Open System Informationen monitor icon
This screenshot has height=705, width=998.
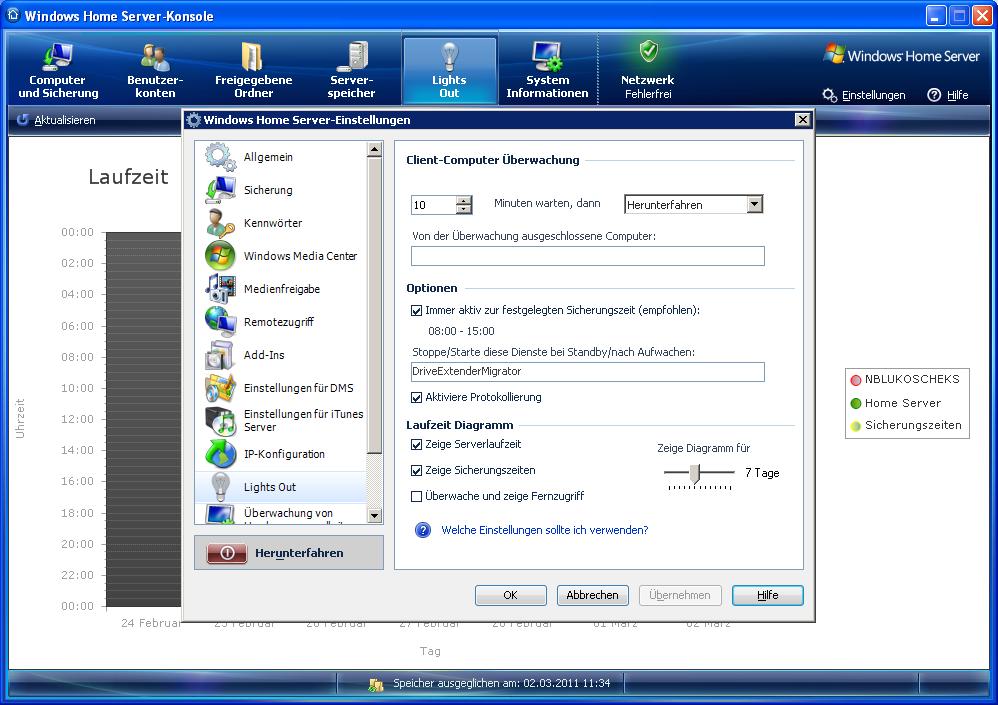tap(547, 57)
